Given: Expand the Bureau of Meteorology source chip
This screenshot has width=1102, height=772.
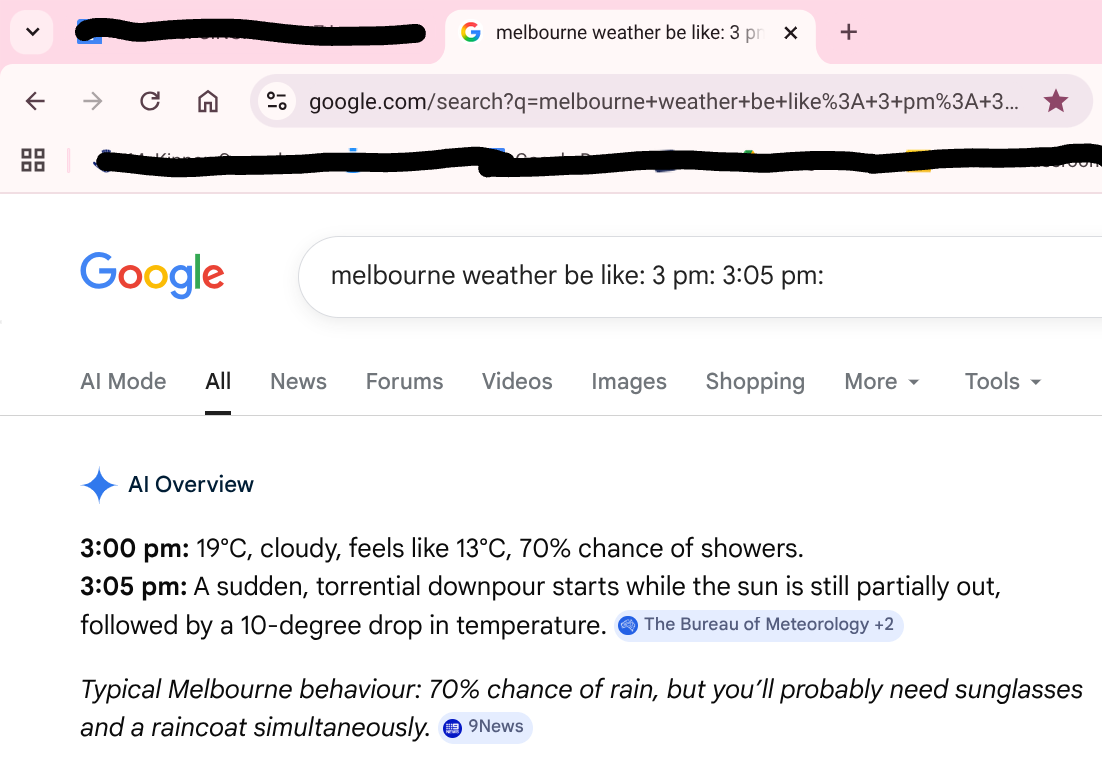Looking at the screenshot, I should [x=758, y=624].
